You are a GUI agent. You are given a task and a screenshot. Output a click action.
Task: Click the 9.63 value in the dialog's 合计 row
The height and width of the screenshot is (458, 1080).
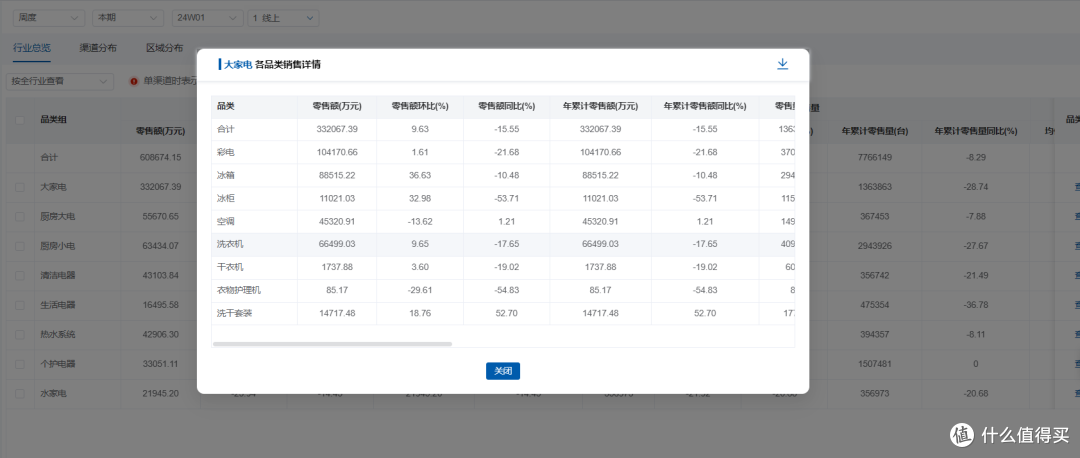pos(419,129)
